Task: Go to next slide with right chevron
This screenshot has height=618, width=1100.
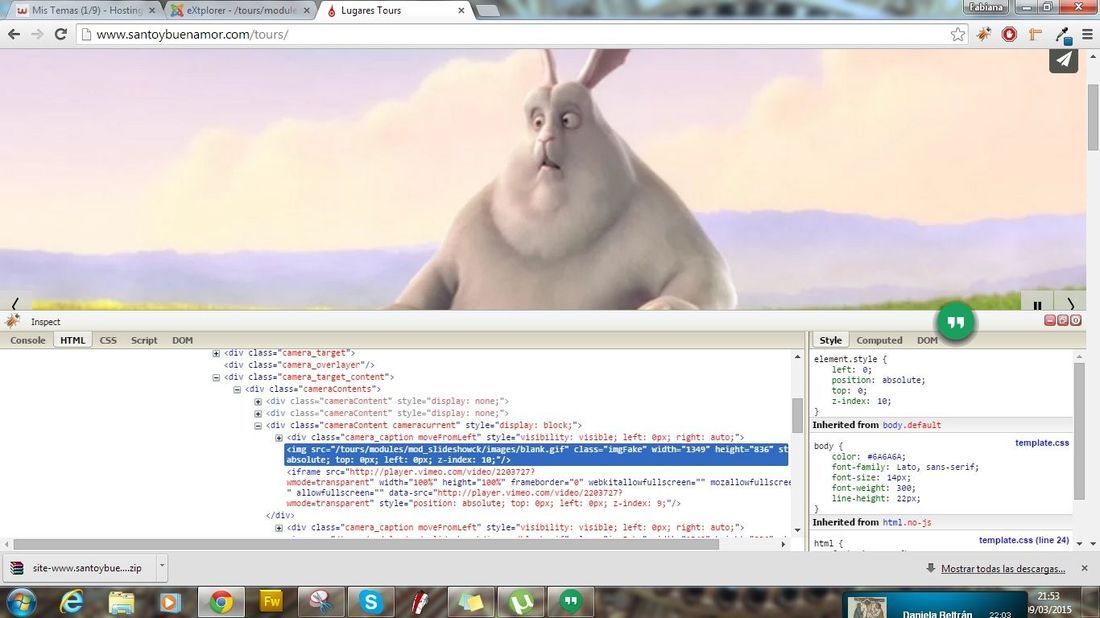Action: tap(1071, 304)
